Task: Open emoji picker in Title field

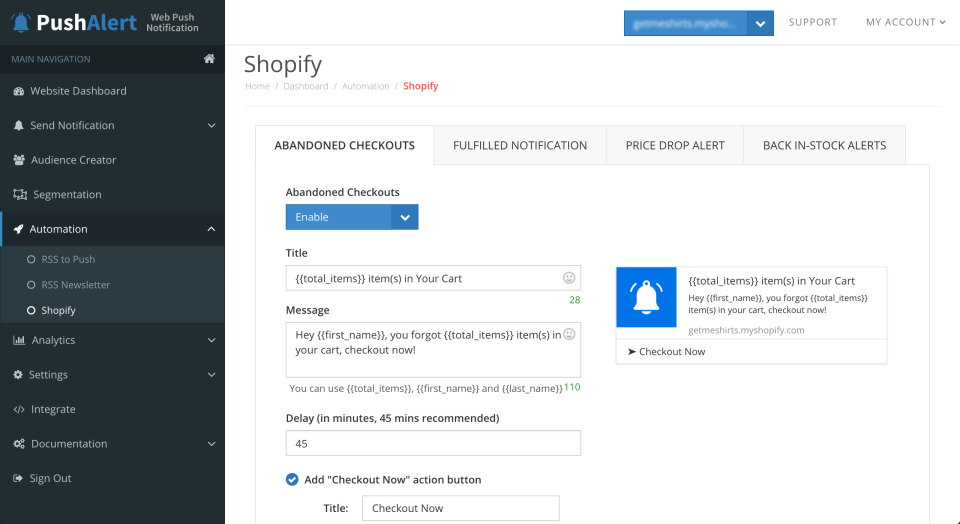Action: 569,278
